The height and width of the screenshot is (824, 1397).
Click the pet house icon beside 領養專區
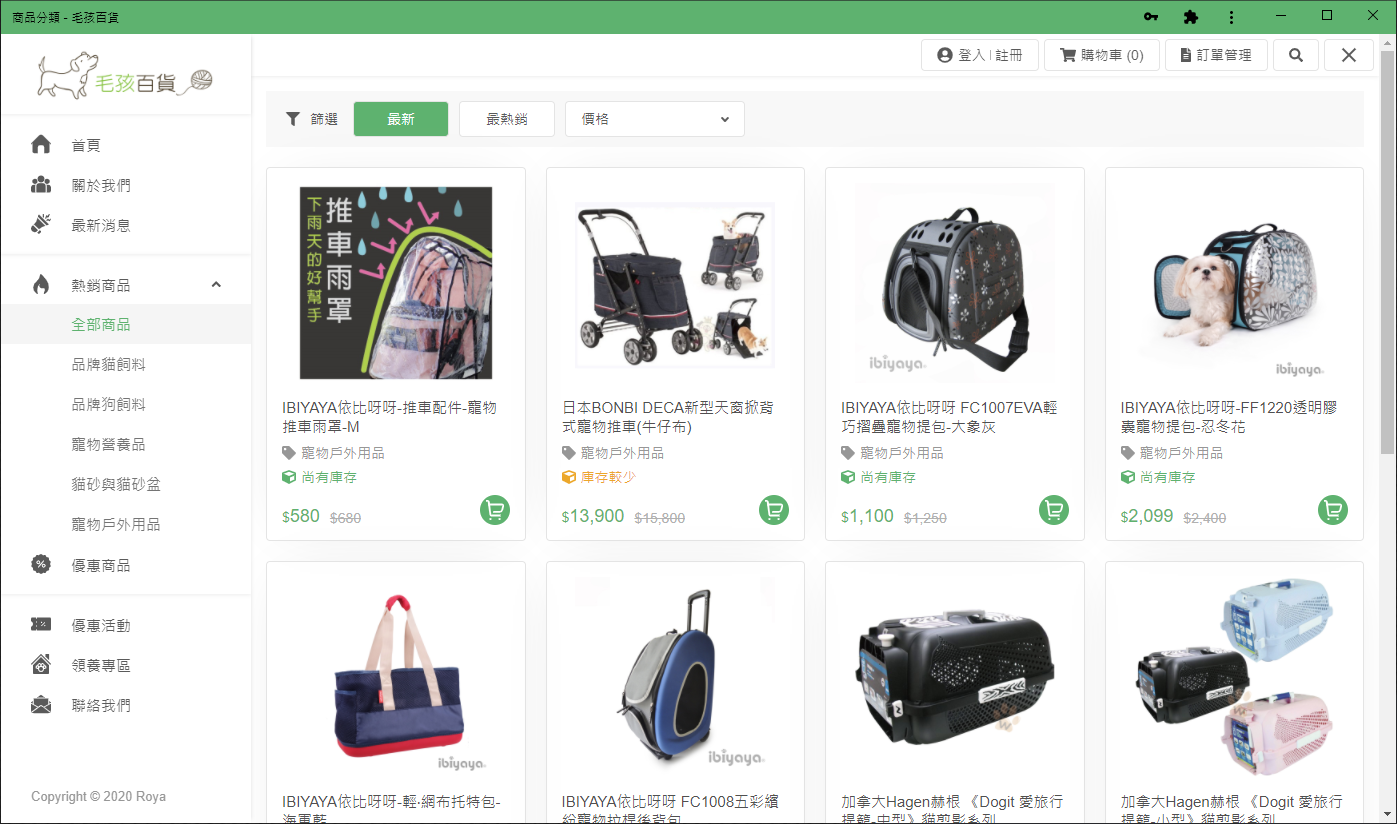pos(41,665)
